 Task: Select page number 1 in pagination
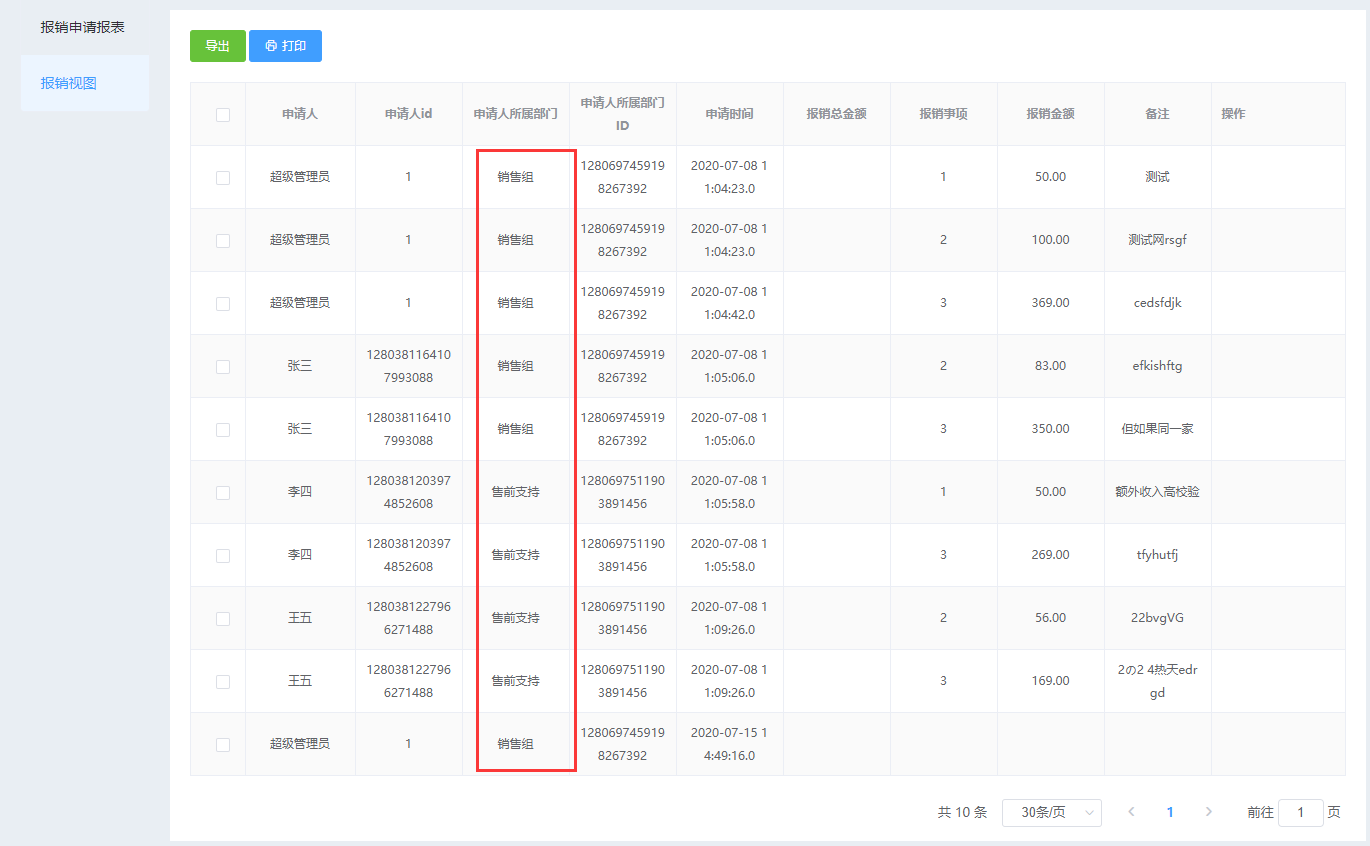1170,813
